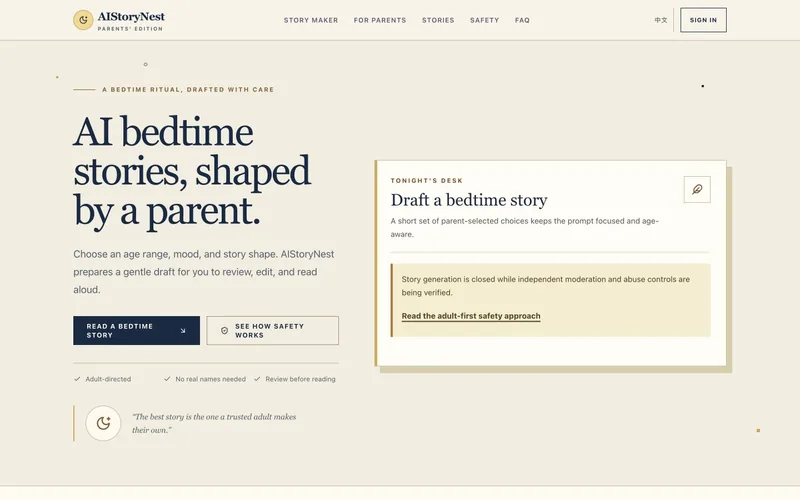
Task: Click the Draft a bedtime story heading
Action: coord(469,200)
